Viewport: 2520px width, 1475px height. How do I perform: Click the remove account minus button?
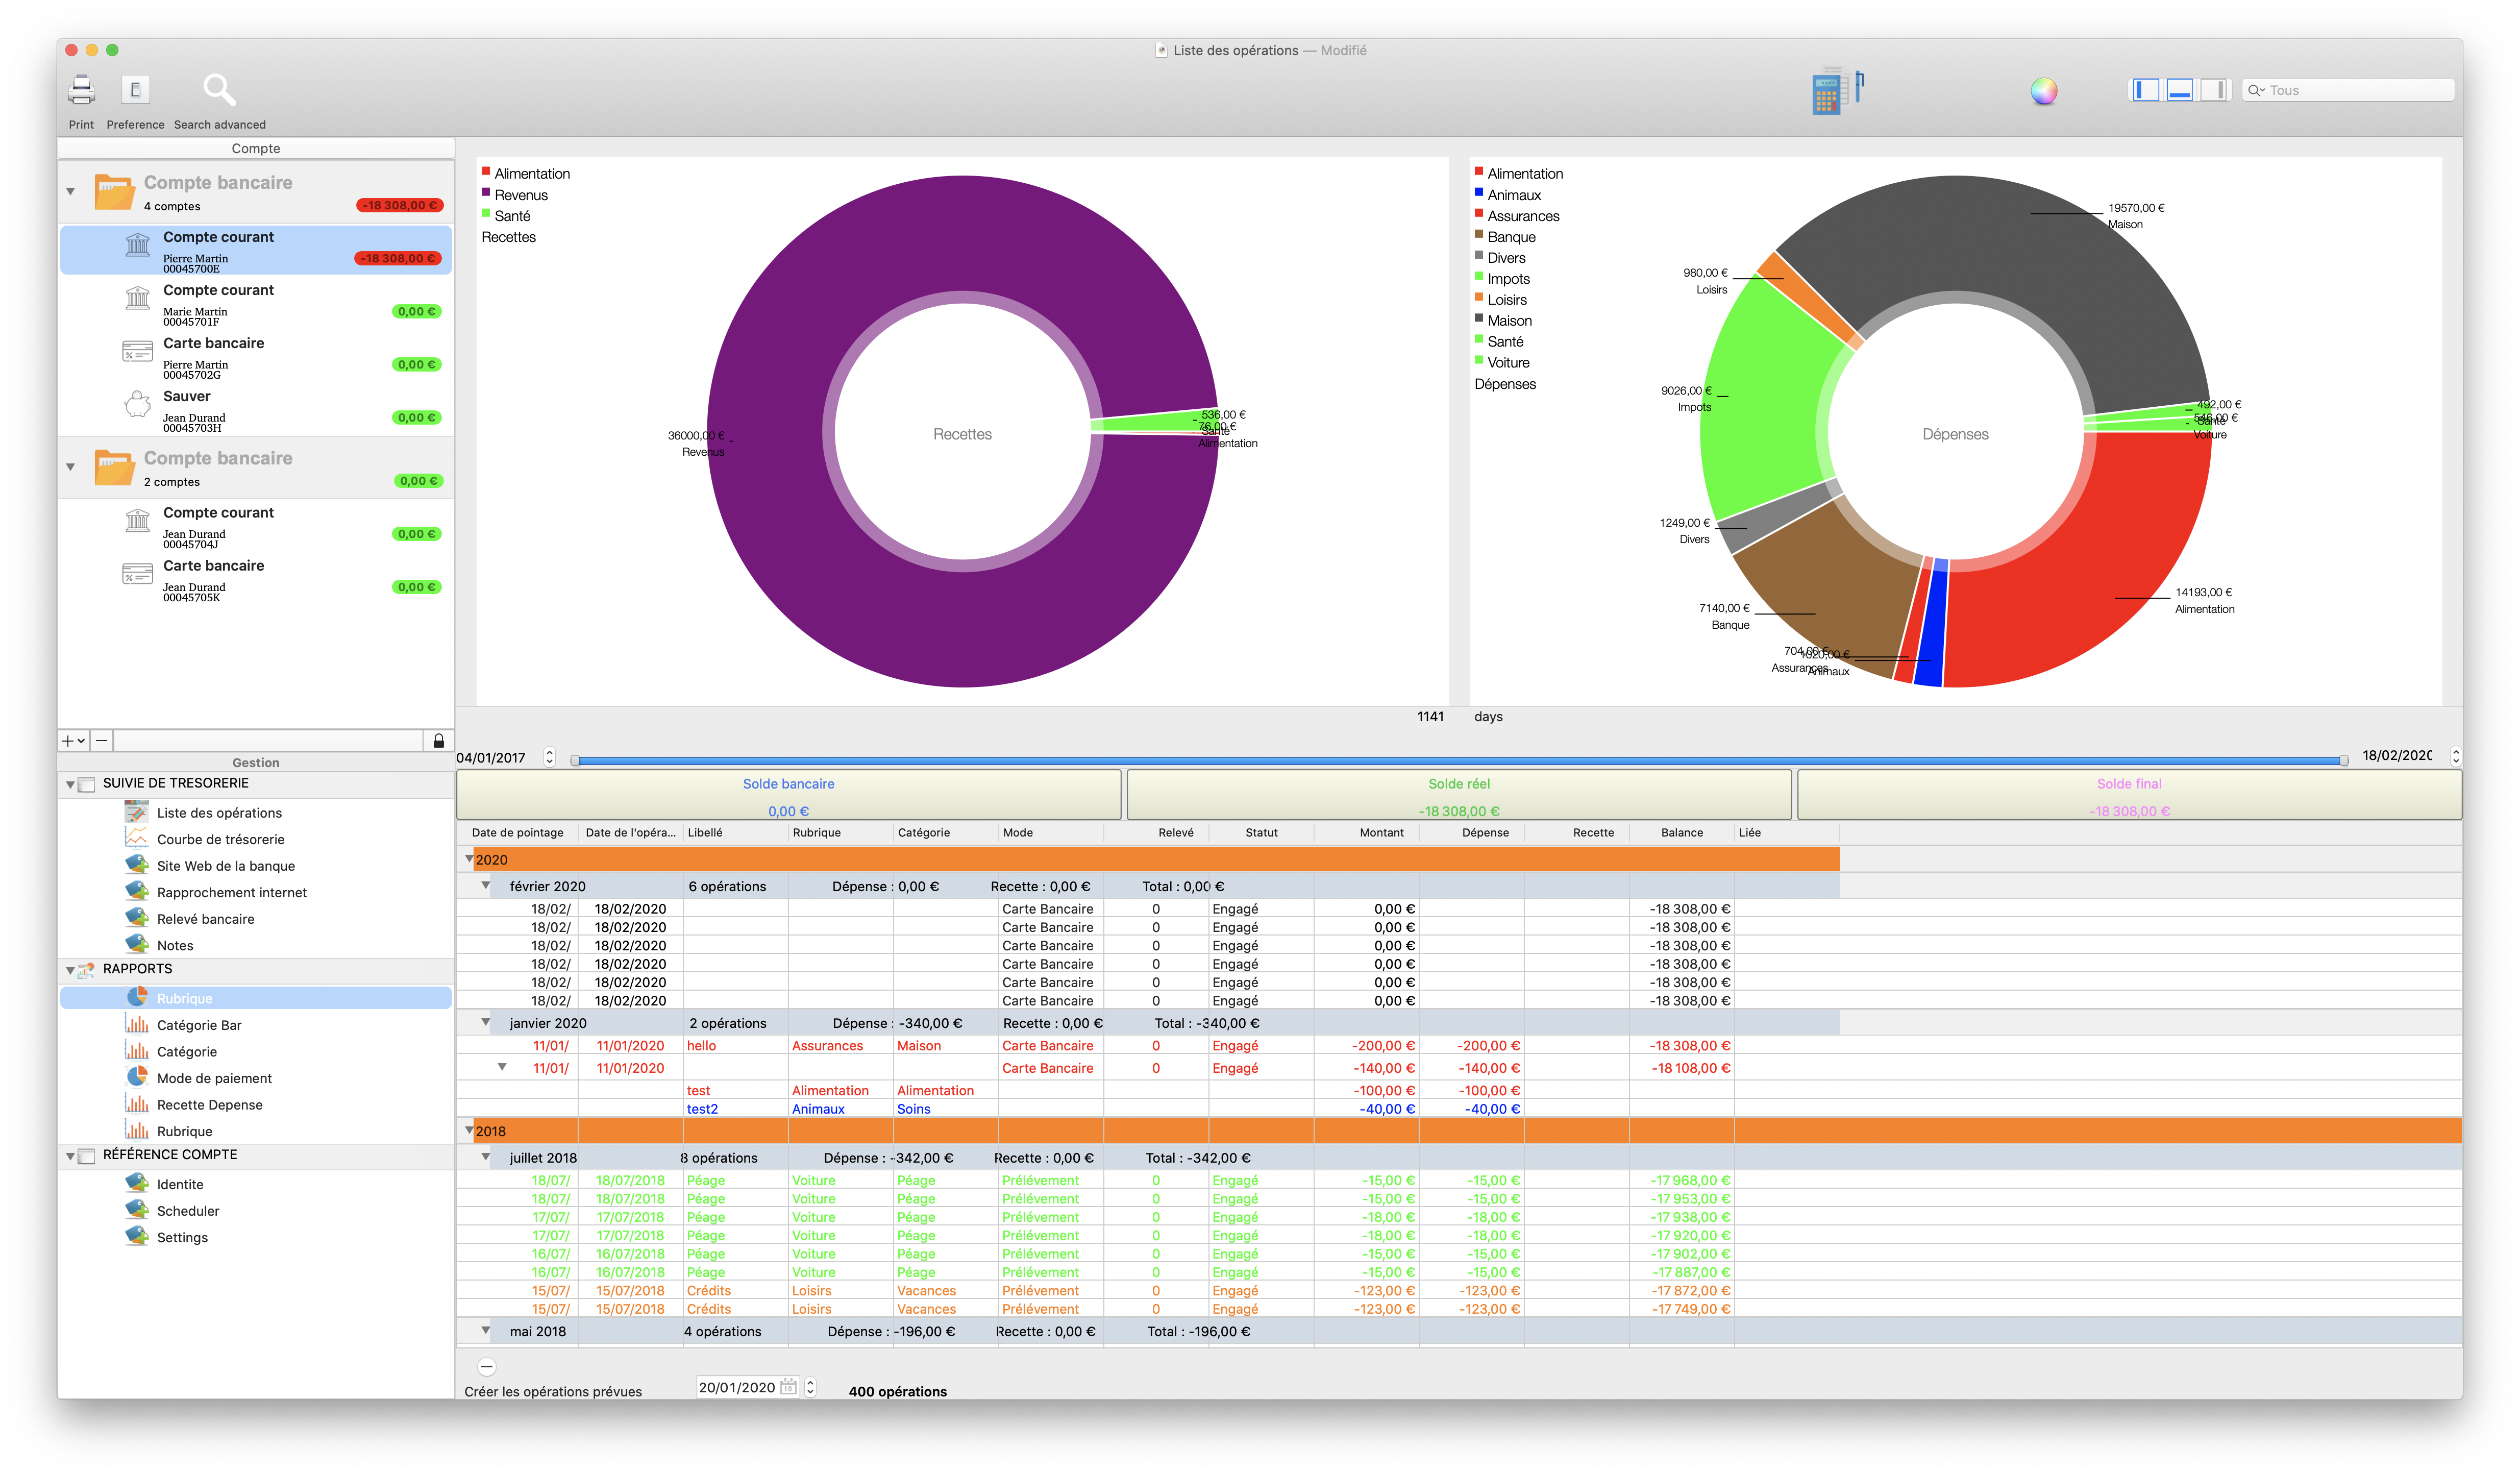(x=101, y=741)
